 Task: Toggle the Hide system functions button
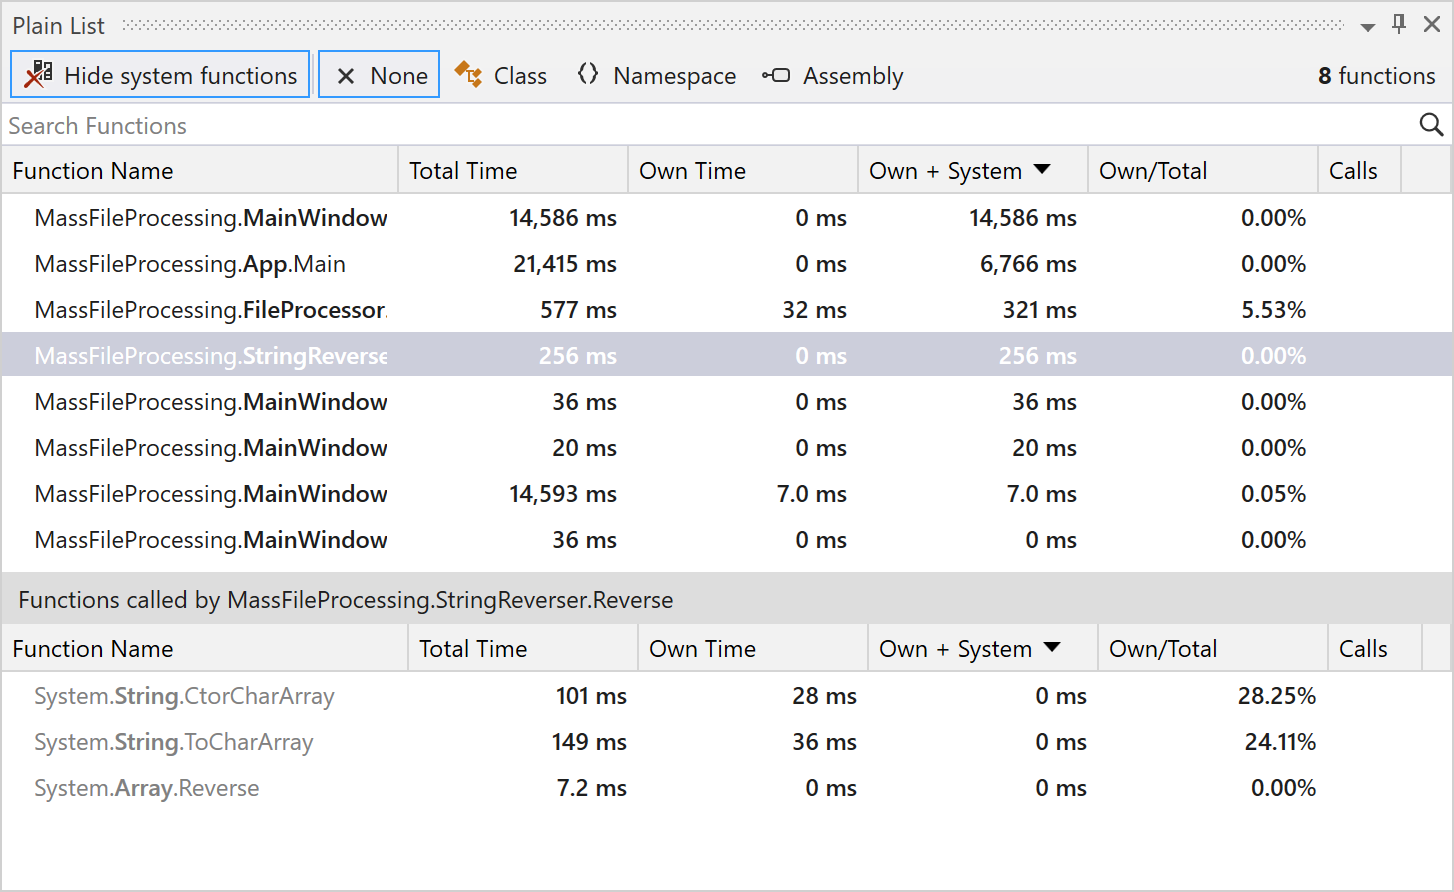pyautogui.click(x=160, y=75)
